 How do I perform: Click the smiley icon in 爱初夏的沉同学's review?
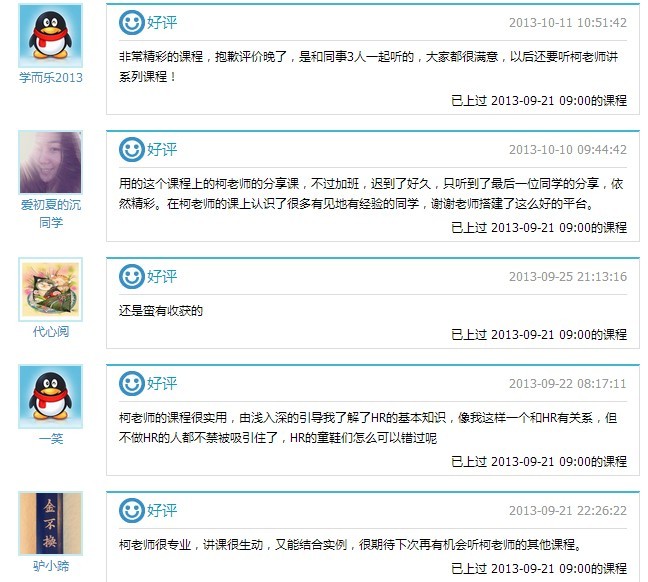131,150
